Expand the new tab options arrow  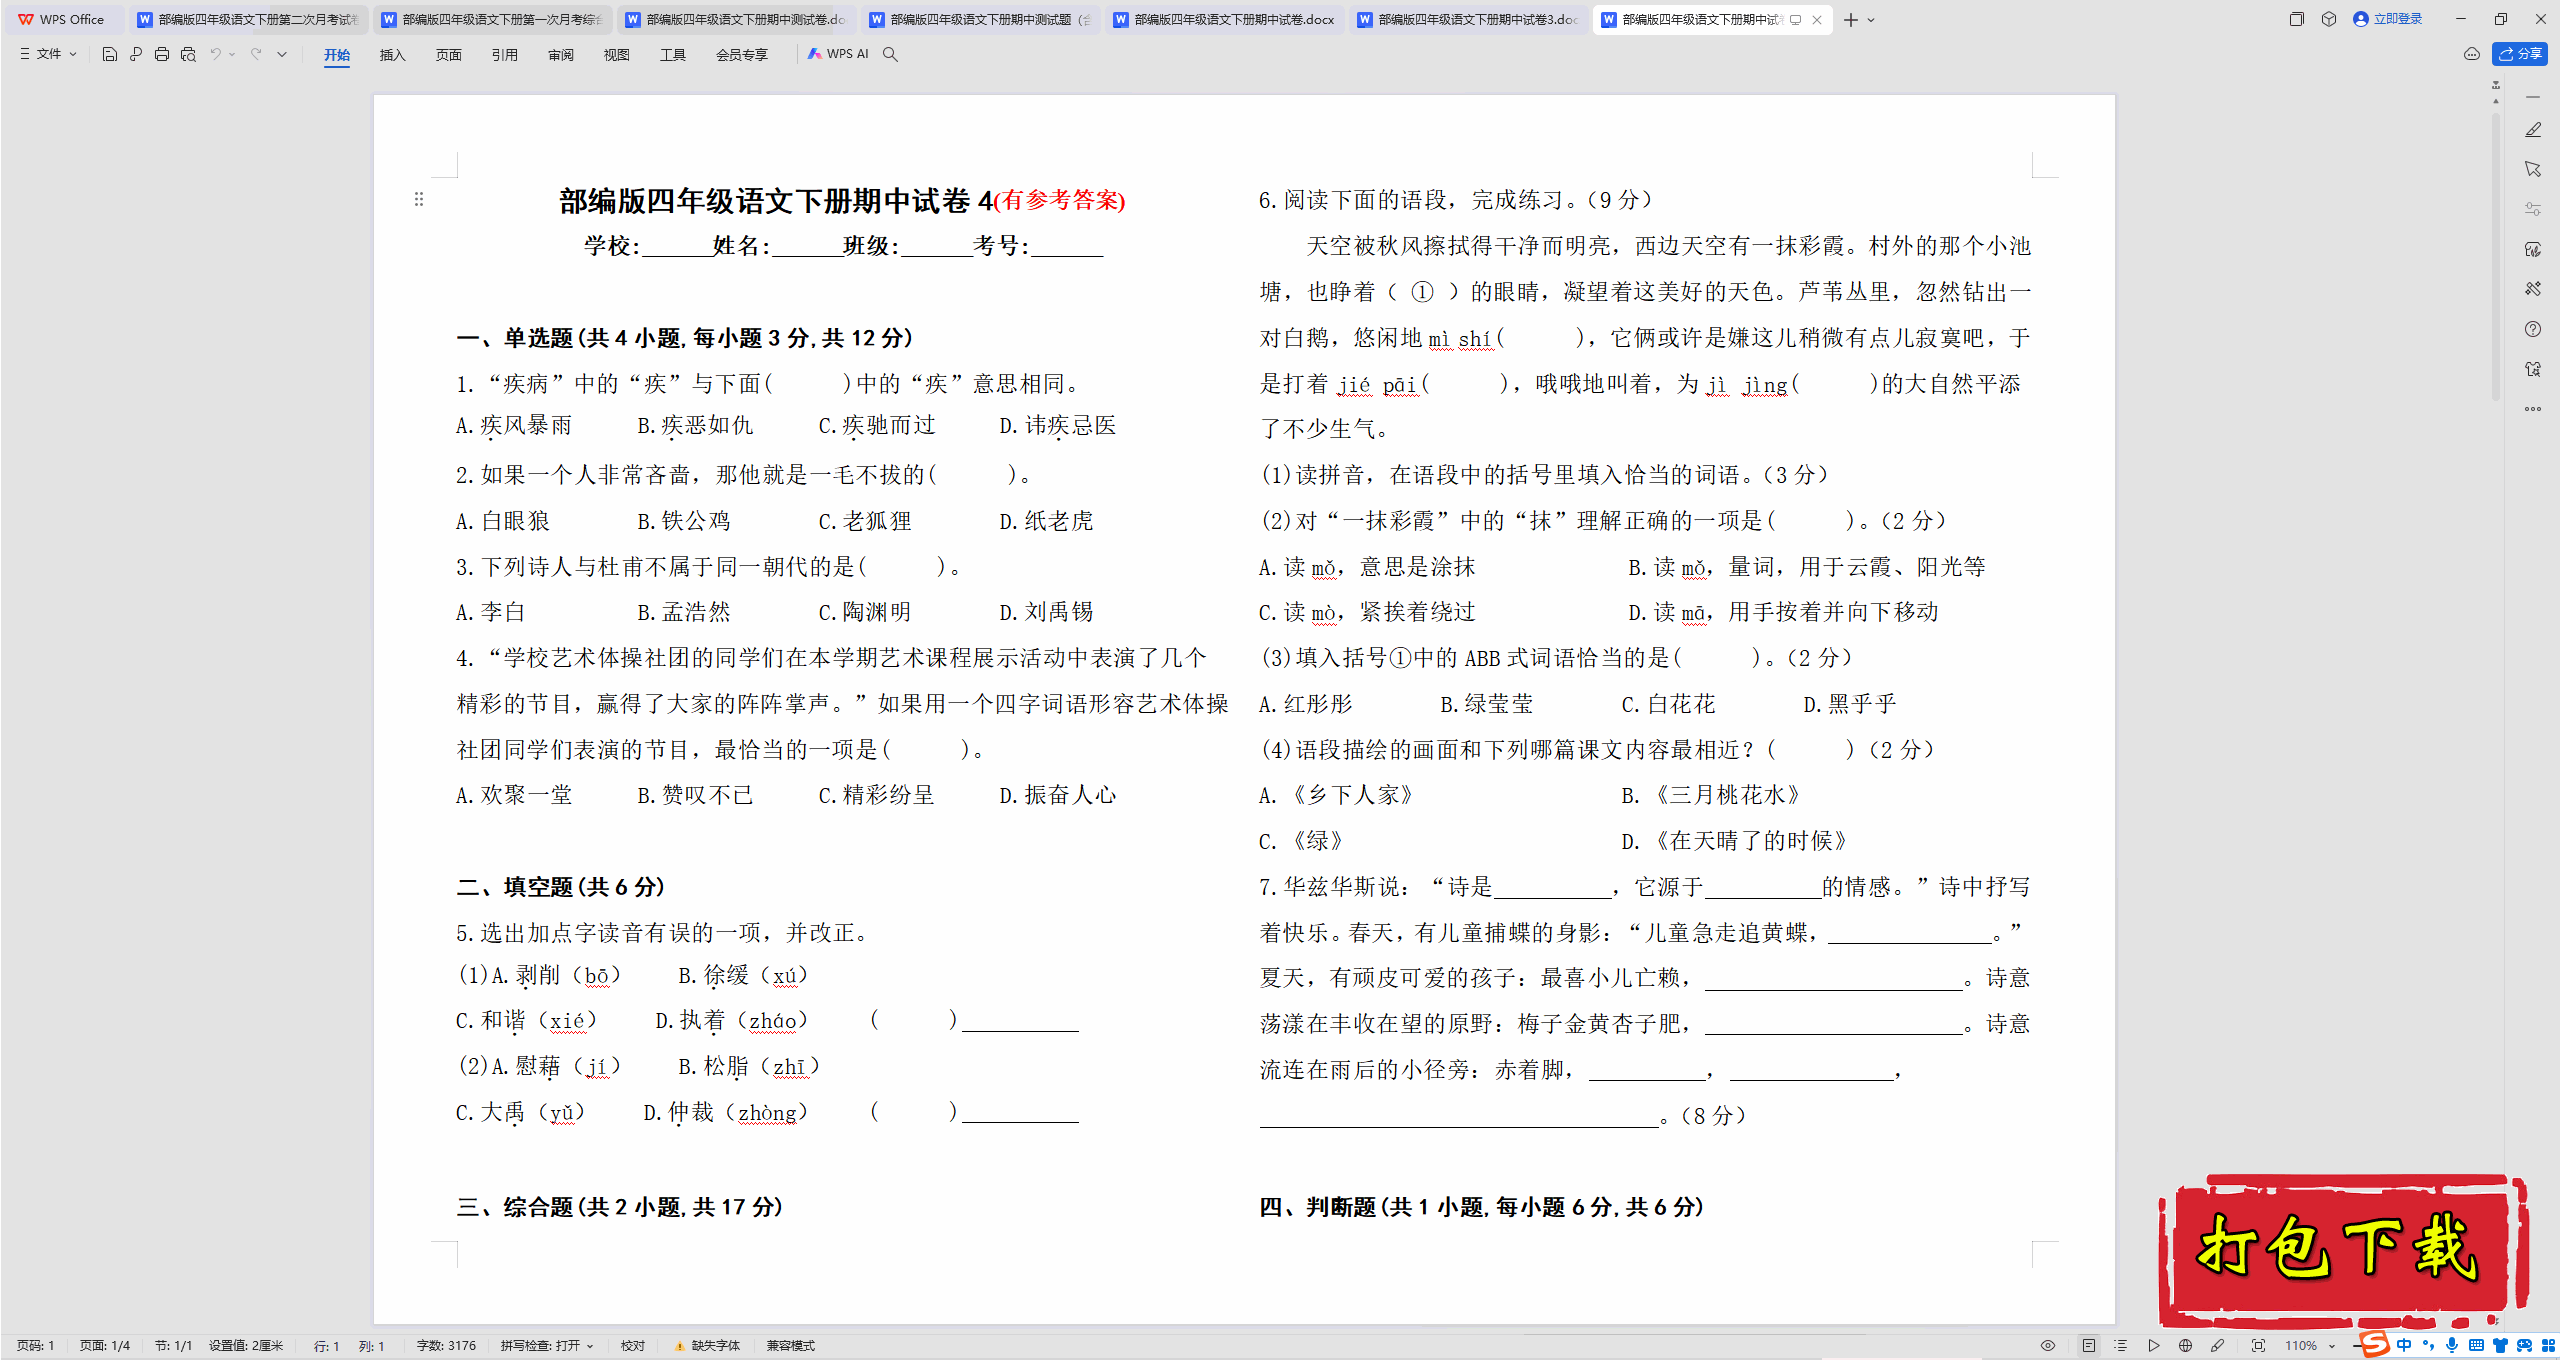tap(1871, 19)
